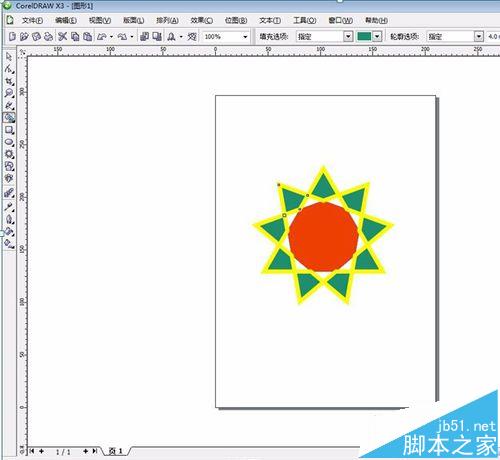Open the 工具(O) menu
Image resolution: width=500 pixels, height=460 pixels.
pyautogui.click(x=305, y=20)
